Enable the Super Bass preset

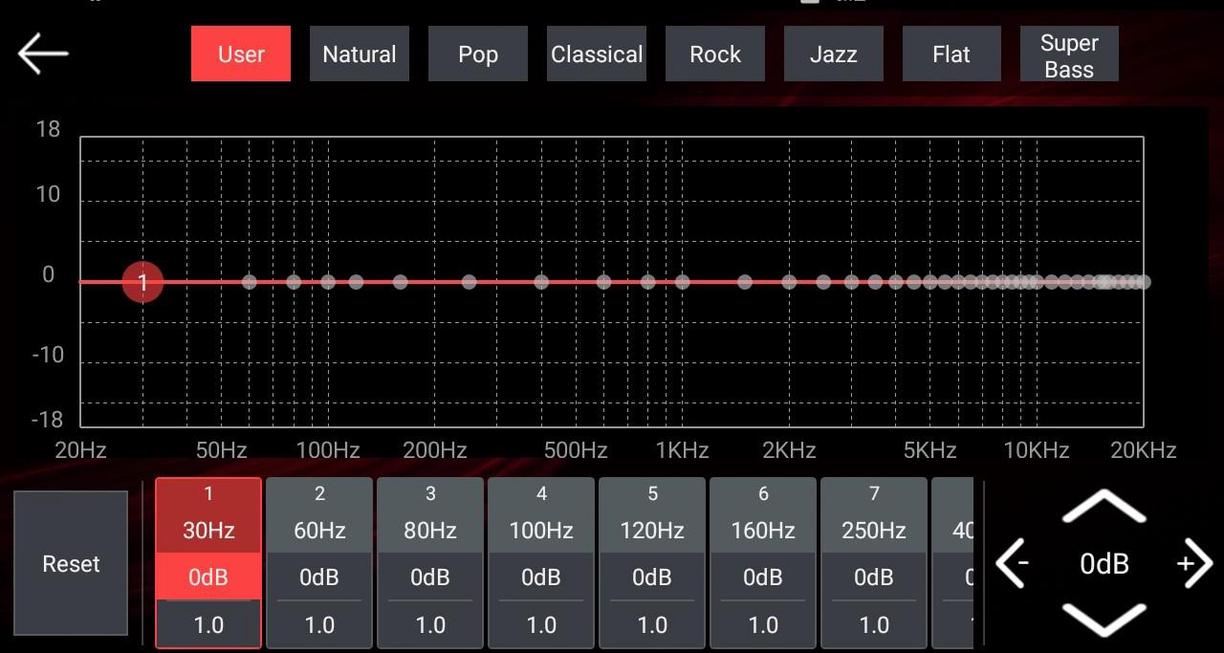click(1069, 55)
